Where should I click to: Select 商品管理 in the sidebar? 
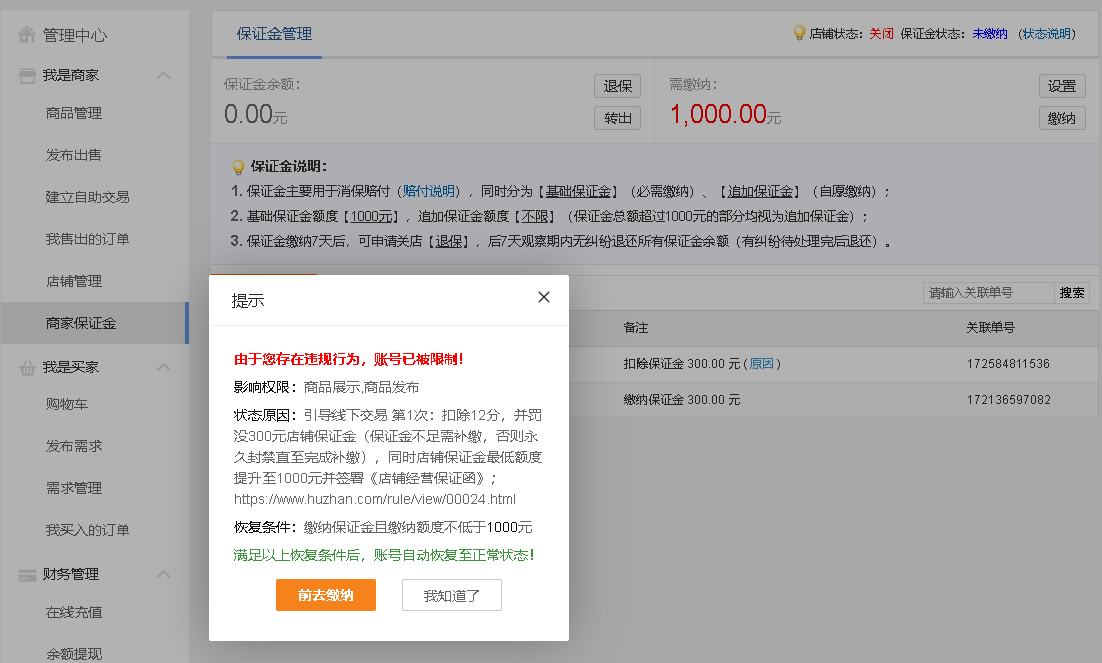click(74, 114)
